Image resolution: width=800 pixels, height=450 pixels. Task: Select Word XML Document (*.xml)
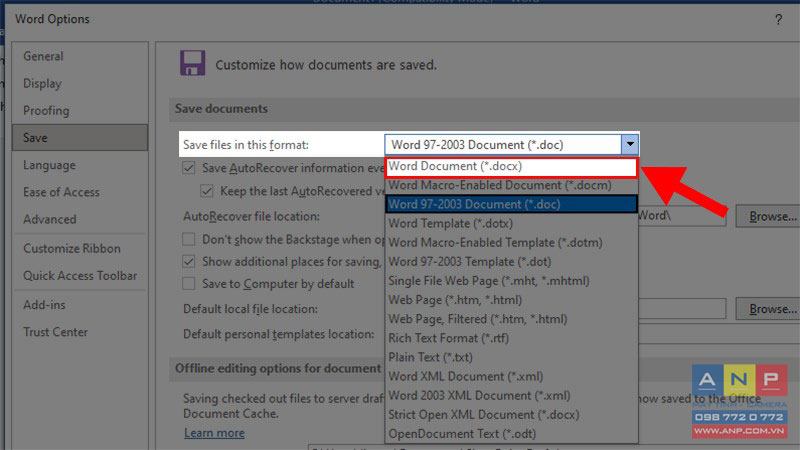pyautogui.click(x=512, y=377)
